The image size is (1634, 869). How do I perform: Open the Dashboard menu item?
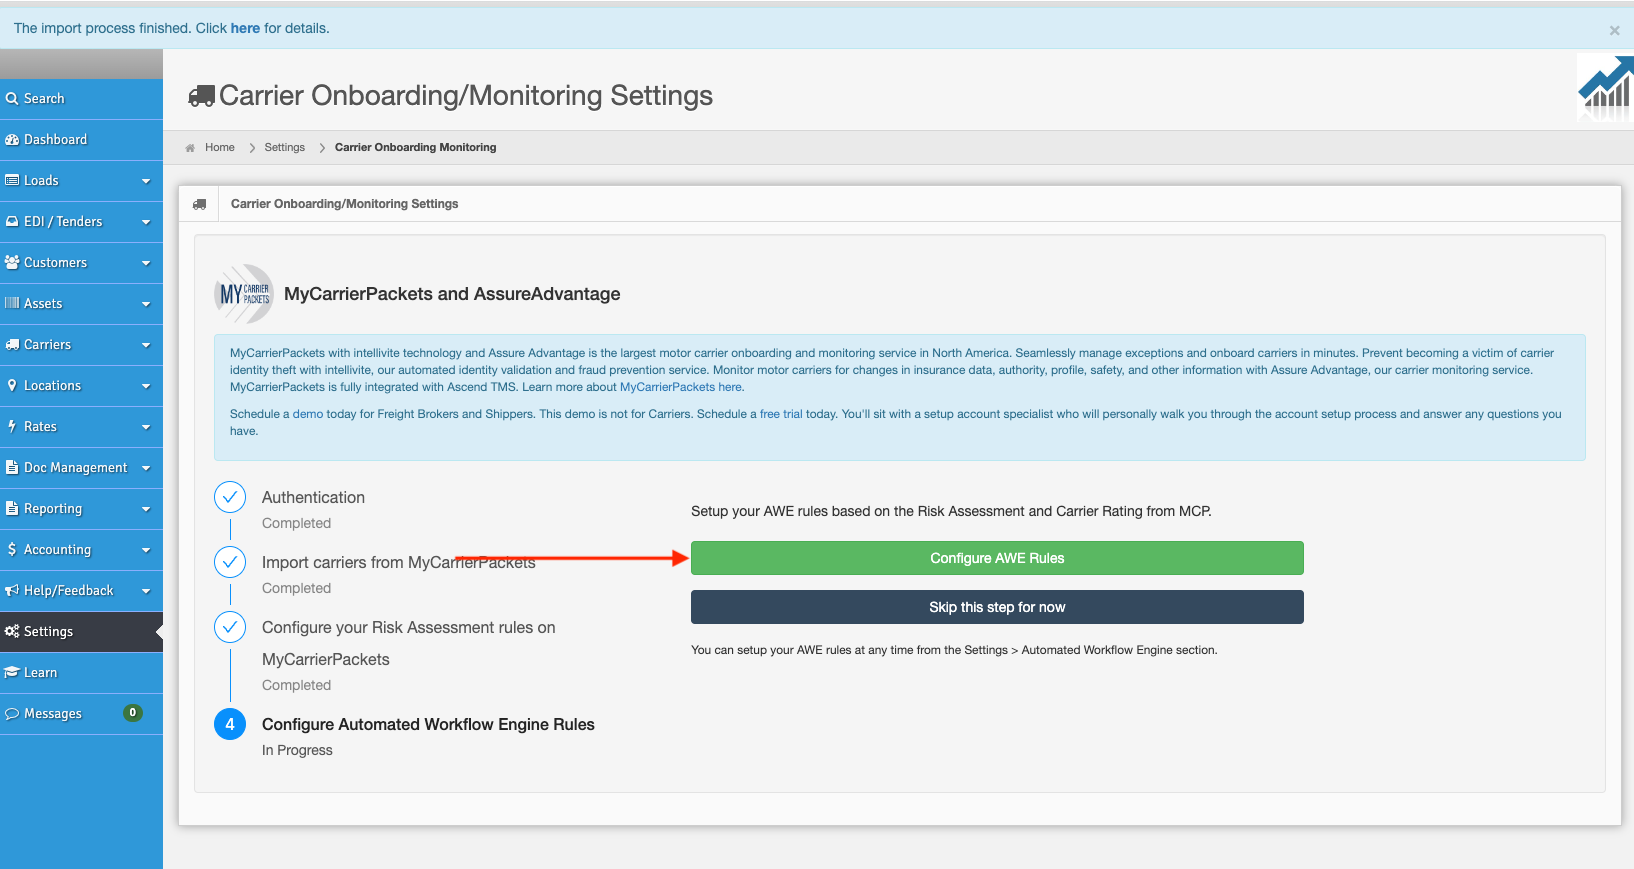(81, 139)
